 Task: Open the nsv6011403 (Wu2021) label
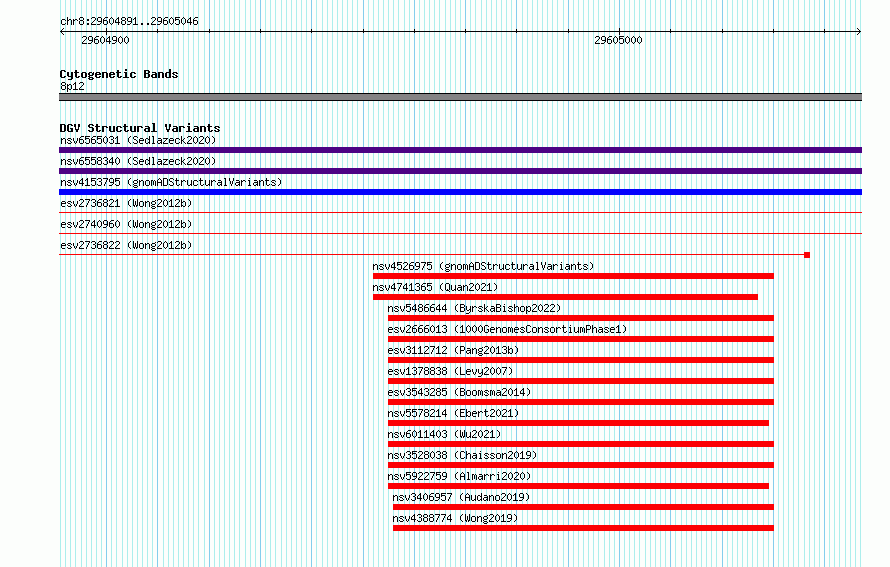(444, 434)
